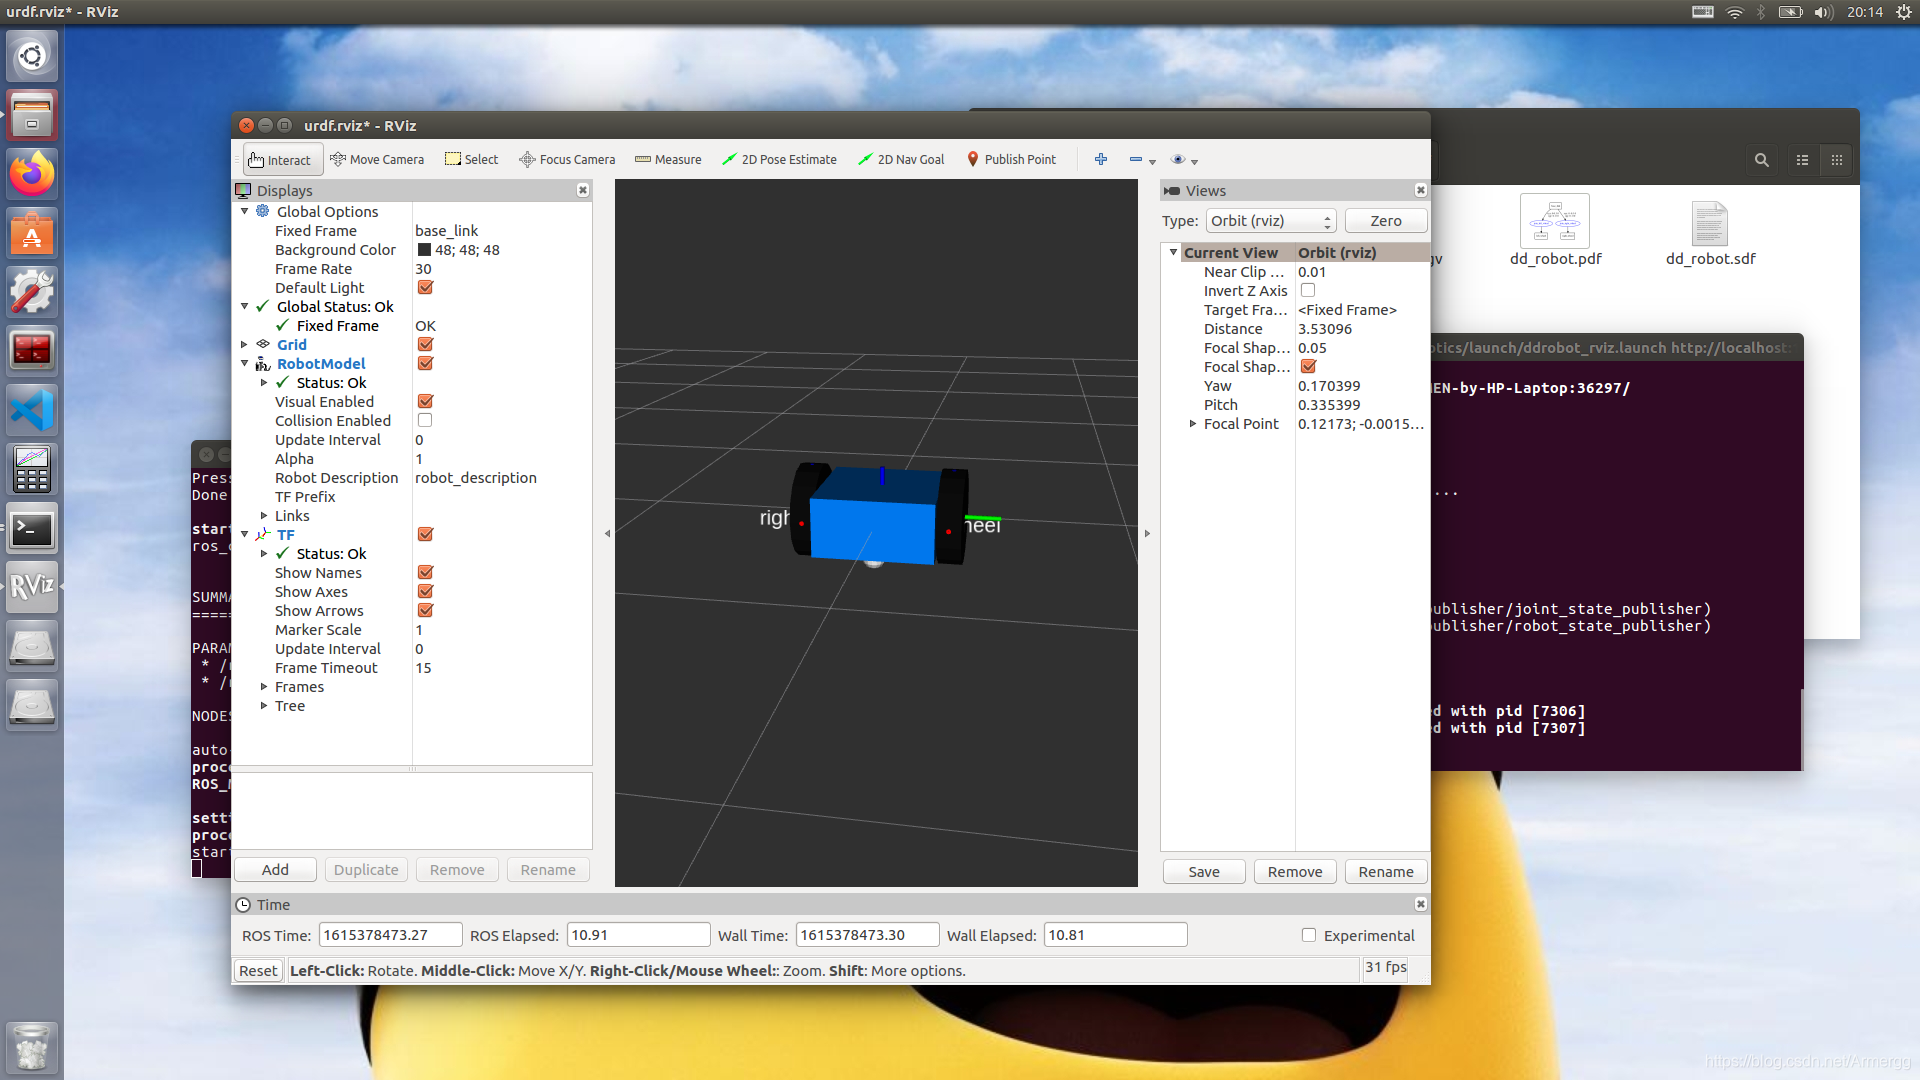Open the view Type dropdown
Image resolution: width=1920 pixels, height=1080 pixels.
point(1271,221)
